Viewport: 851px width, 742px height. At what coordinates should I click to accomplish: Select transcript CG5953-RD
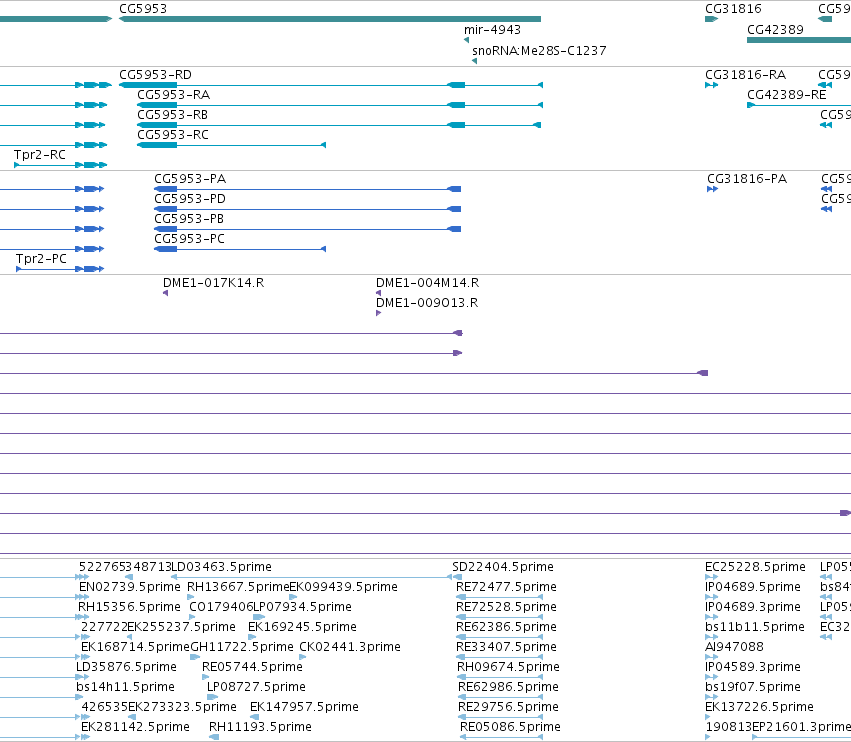(x=331, y=85)
